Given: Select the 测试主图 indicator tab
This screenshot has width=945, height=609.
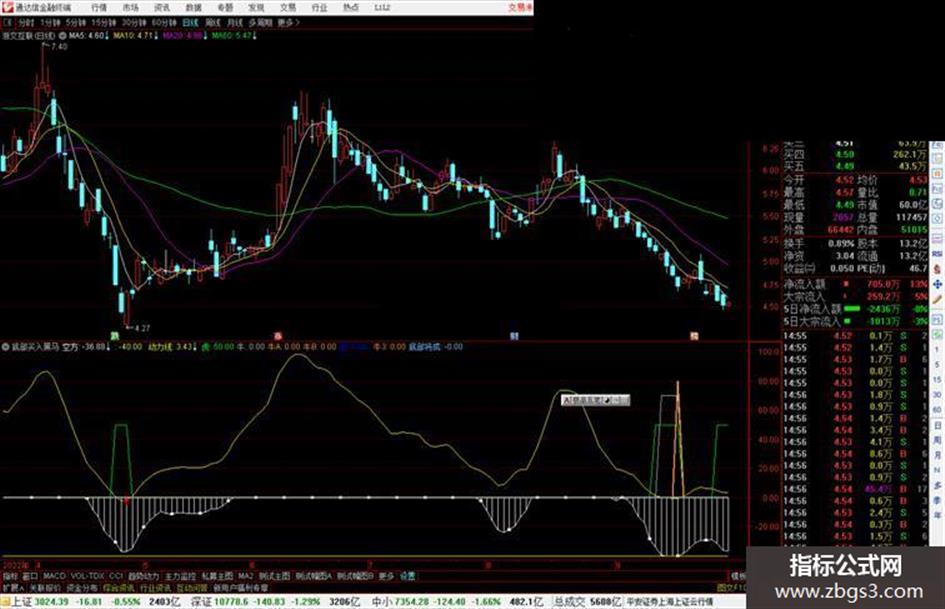Looking at the screenshot, I should click(x=275, y=576).
